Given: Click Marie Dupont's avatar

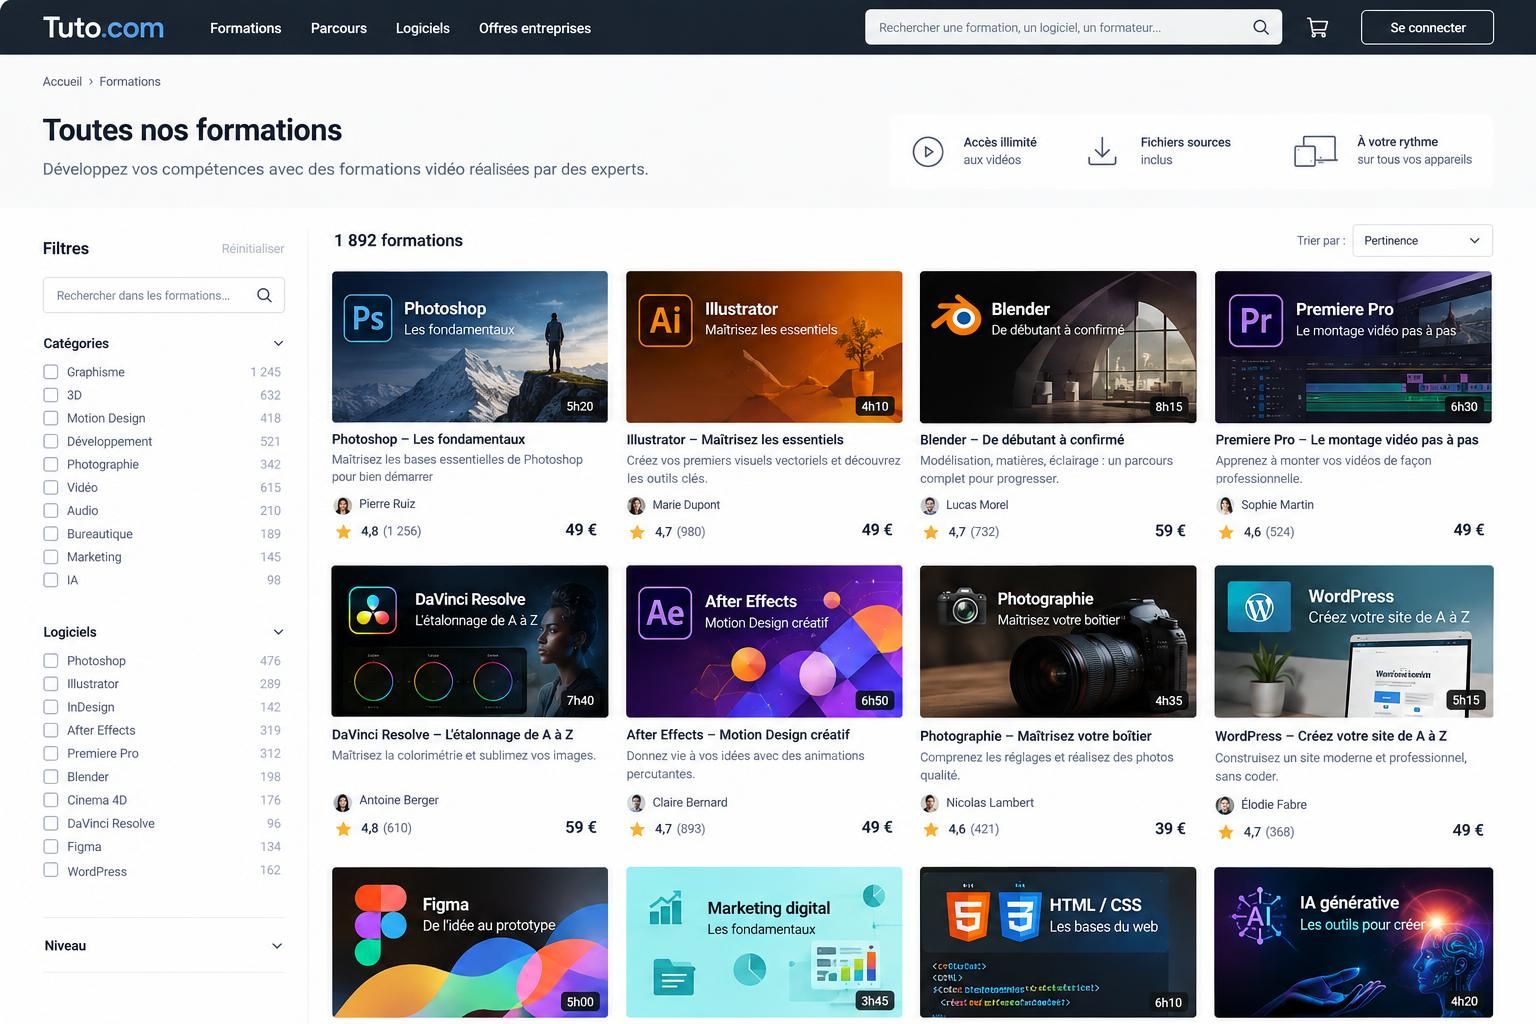Looking at the screenshot, I should (636, 505).
